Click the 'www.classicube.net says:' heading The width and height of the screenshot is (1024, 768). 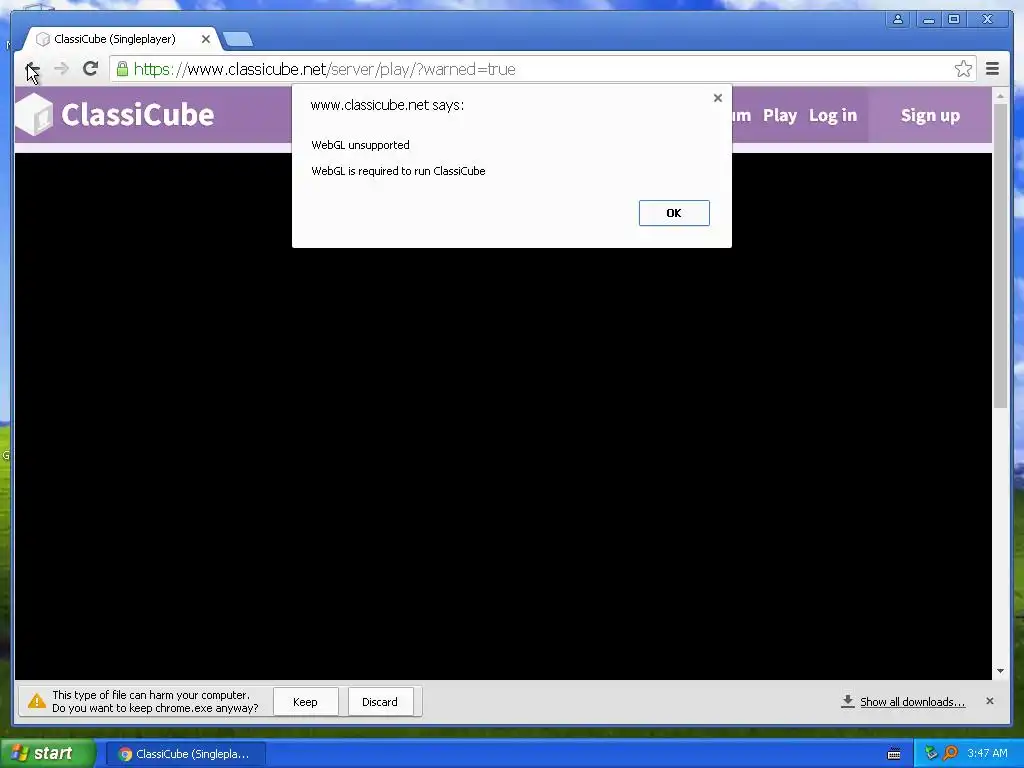(387, 105)
